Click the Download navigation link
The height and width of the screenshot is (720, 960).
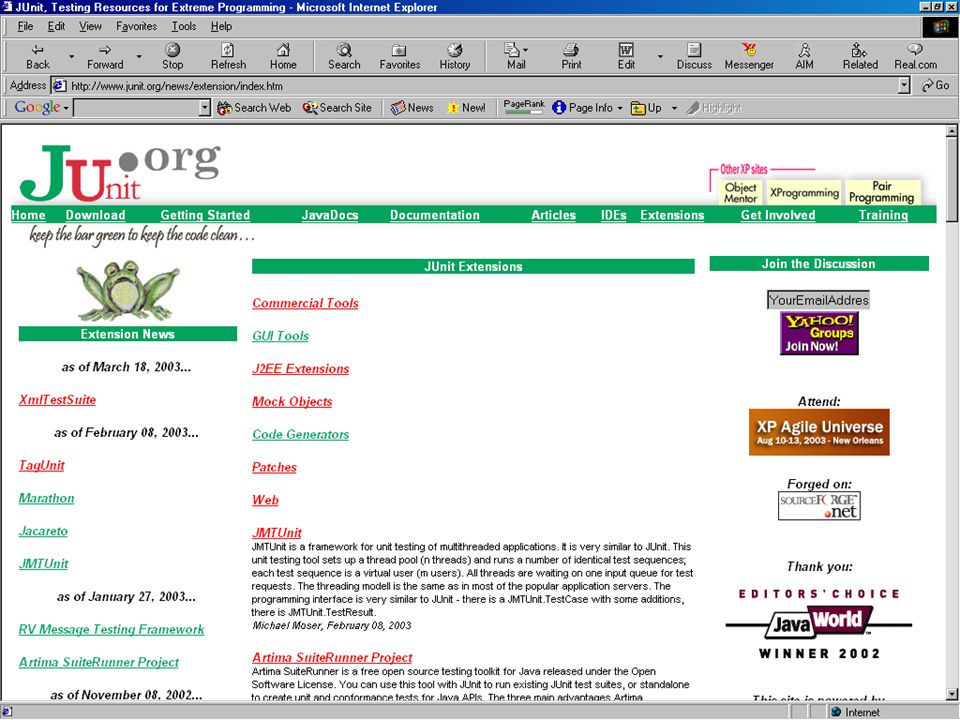pos(96,215)
